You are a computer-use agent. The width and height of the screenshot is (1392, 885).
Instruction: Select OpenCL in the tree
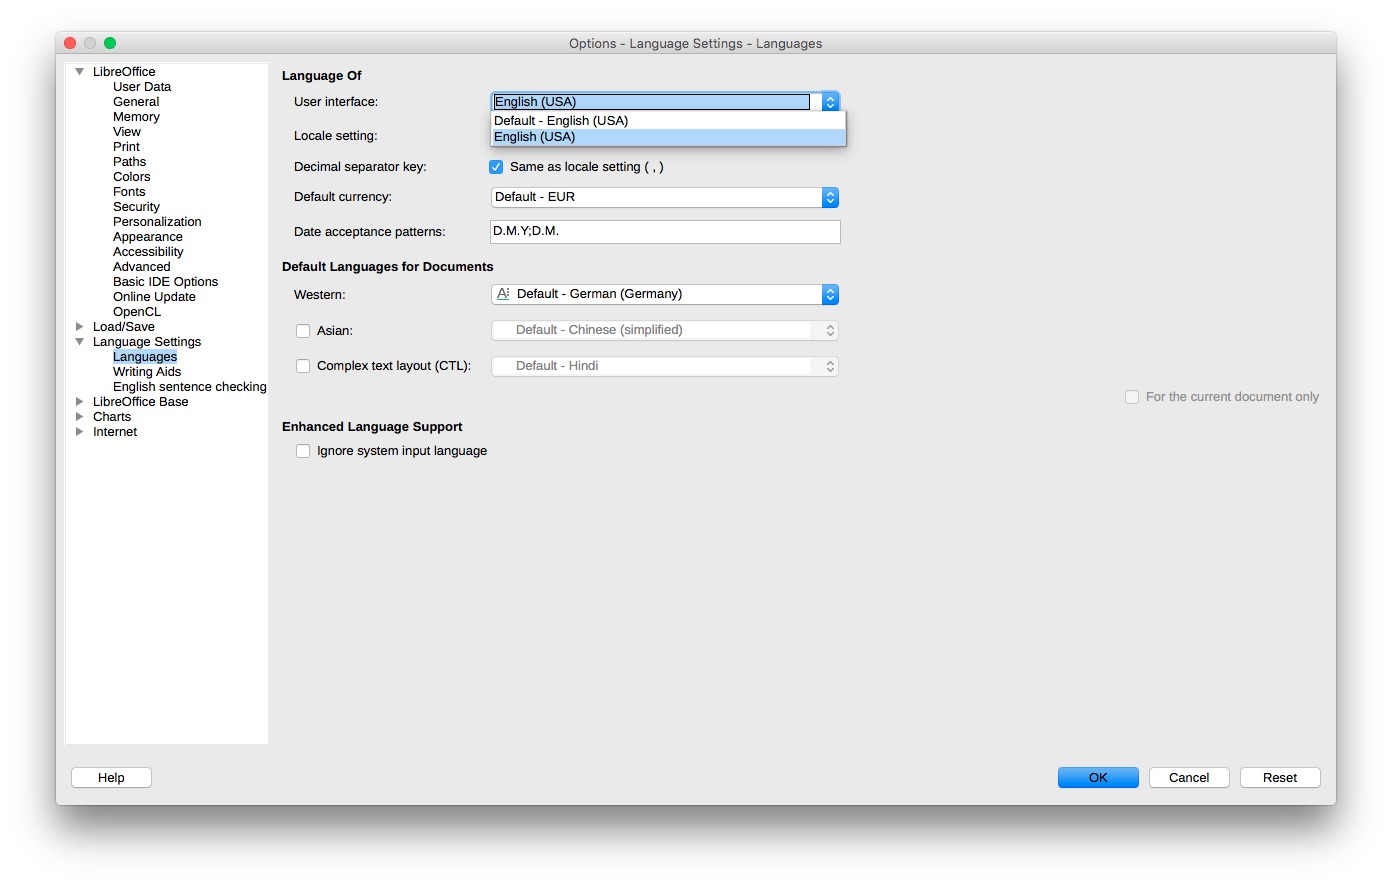pos(137,312)
